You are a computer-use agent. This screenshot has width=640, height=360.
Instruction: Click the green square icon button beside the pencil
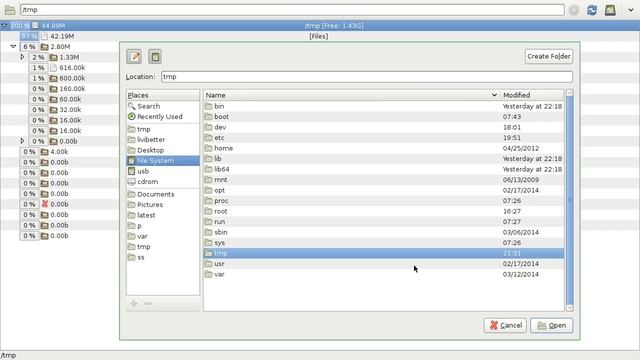tap(155, 57)
